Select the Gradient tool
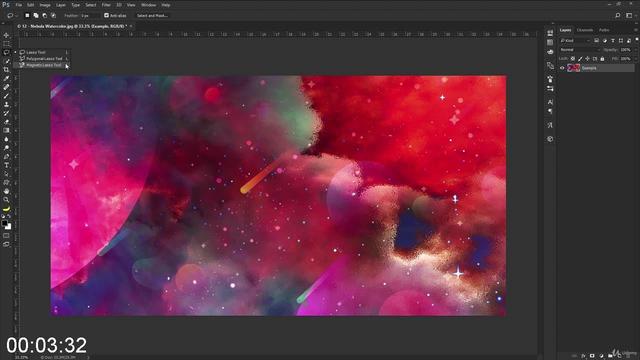Image resolution: width=640 pixels, height=360 pixels. [6, 130]
